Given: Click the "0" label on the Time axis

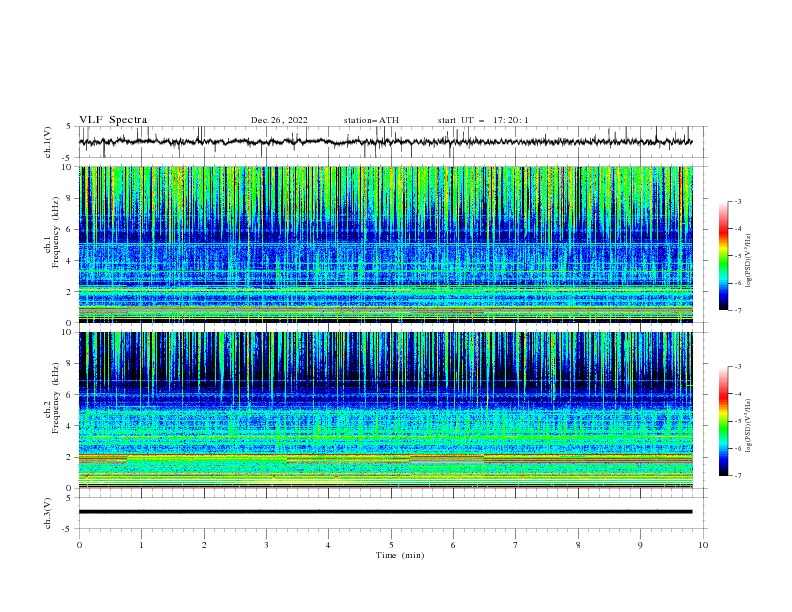Looking at the screenshot, I should tap(79, 545).
